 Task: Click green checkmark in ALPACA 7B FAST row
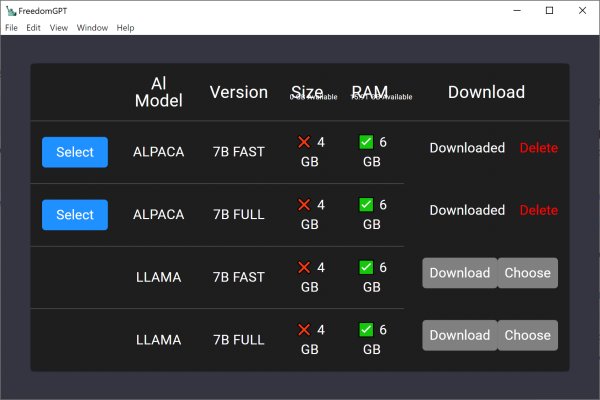[366, 143]
